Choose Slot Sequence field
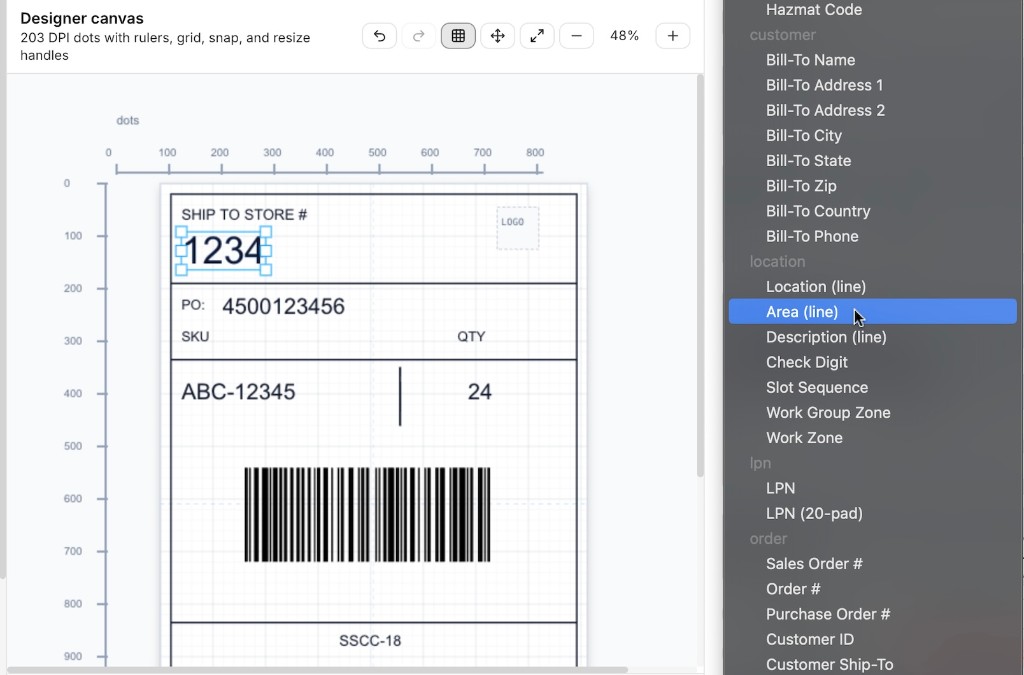 point(872,387)
